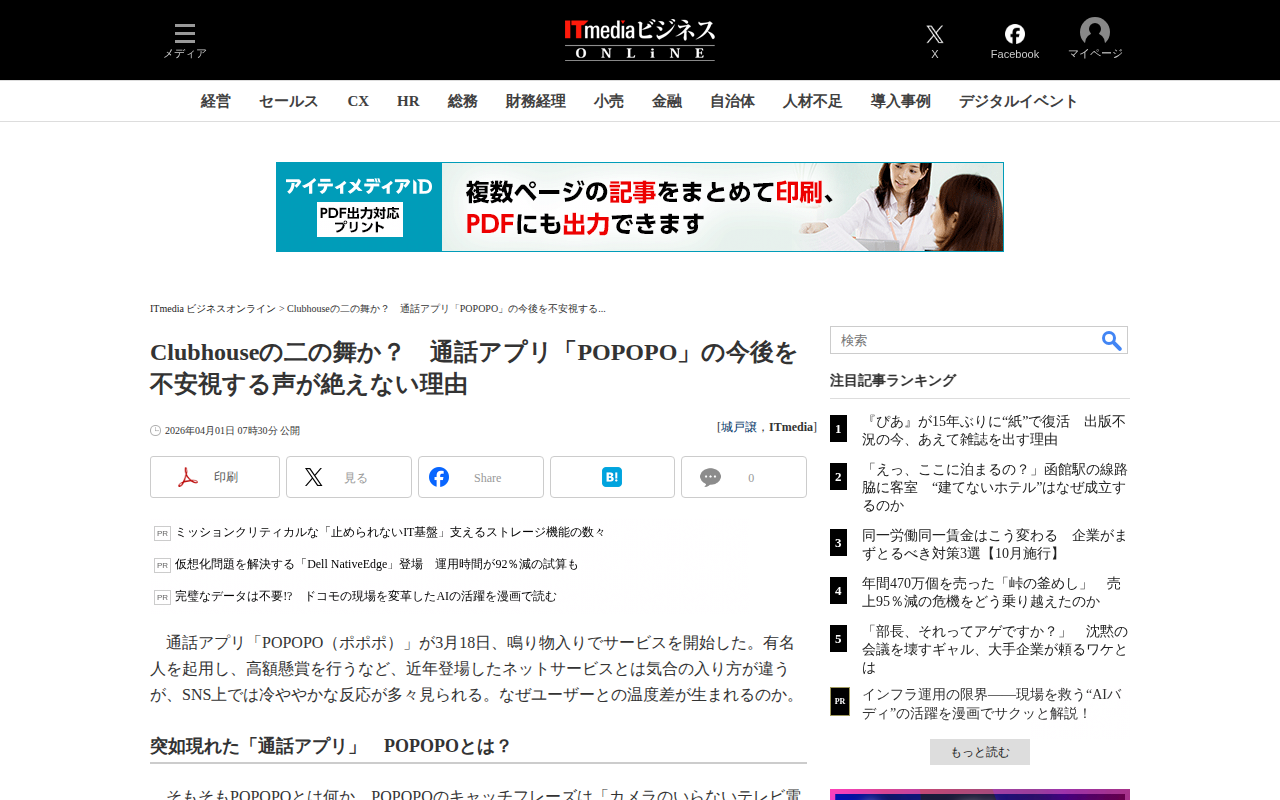
Task: Open the セールス category
Action: 289,101
